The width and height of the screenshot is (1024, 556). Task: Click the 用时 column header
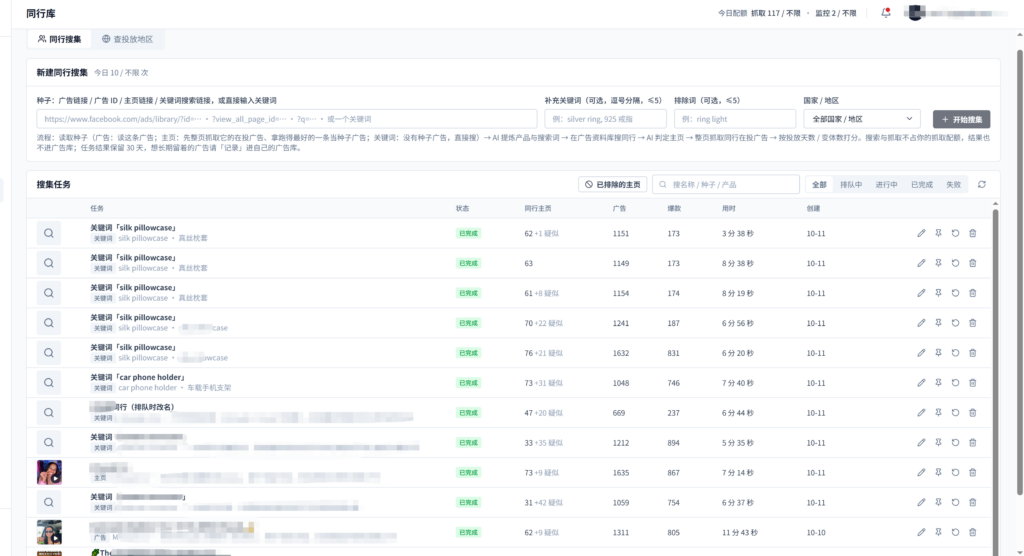click(728, 208)
